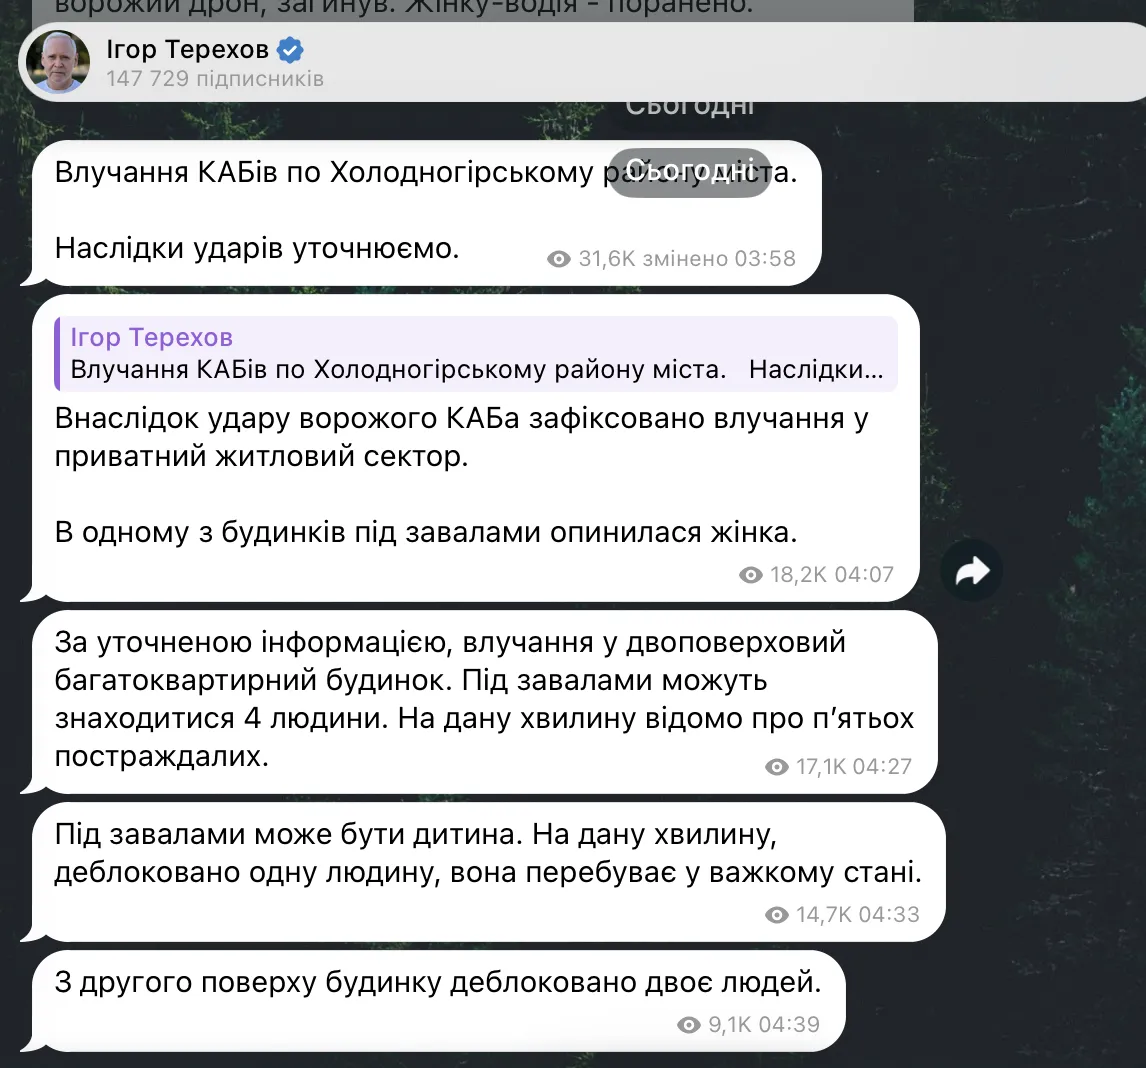
Task: Click the змінено 03:58 timestamp
Action: point(719,259)
